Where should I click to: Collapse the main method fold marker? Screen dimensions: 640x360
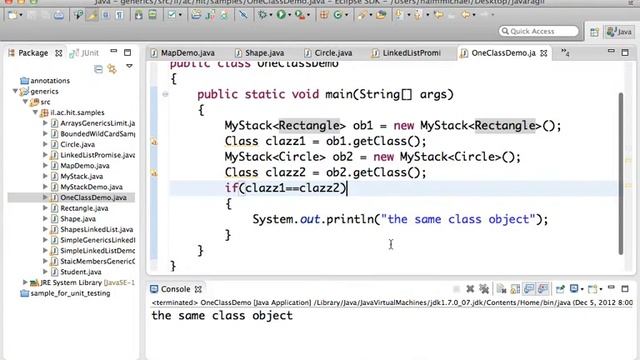click(x=165, y=94)
